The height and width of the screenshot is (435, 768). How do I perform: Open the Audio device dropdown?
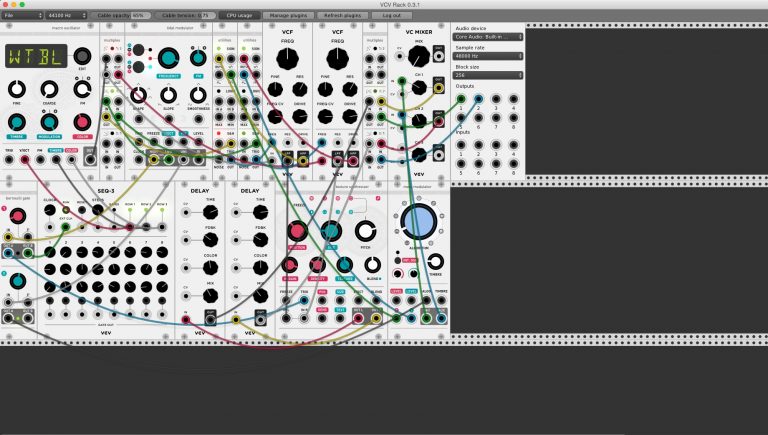(488, 37)
